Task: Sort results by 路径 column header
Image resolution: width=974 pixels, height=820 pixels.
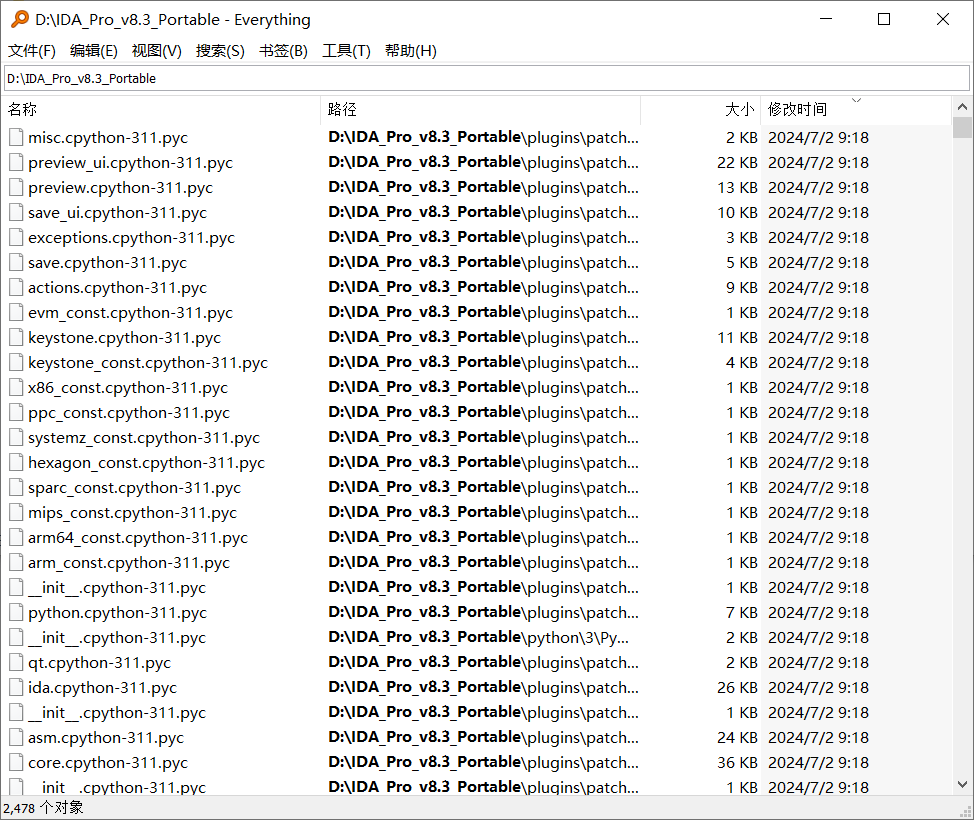Action: click(480, 110)
